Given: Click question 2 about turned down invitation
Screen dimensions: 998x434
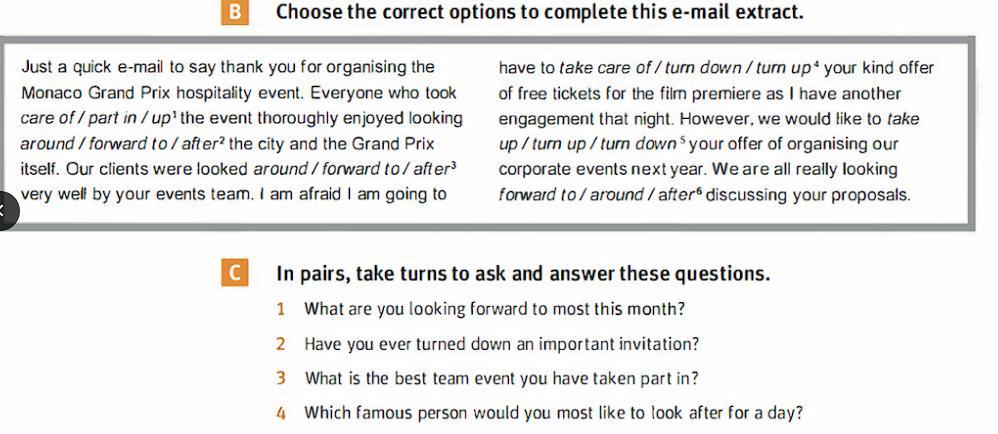Looking at the screenshot, I should [x=501, y=344].
